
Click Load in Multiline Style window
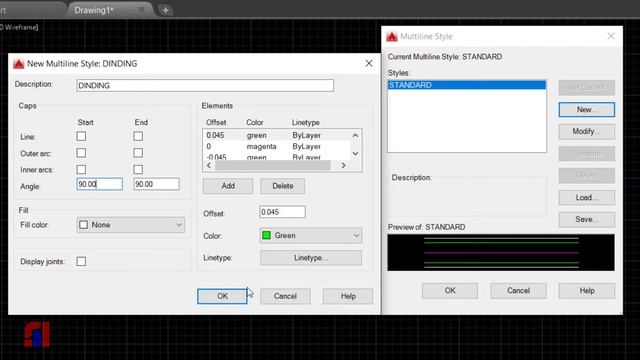(587, 198)
